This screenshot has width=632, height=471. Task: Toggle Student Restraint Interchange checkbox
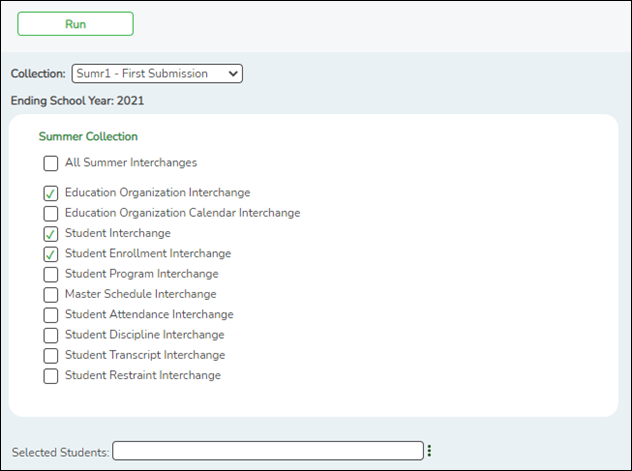[50, 376]
